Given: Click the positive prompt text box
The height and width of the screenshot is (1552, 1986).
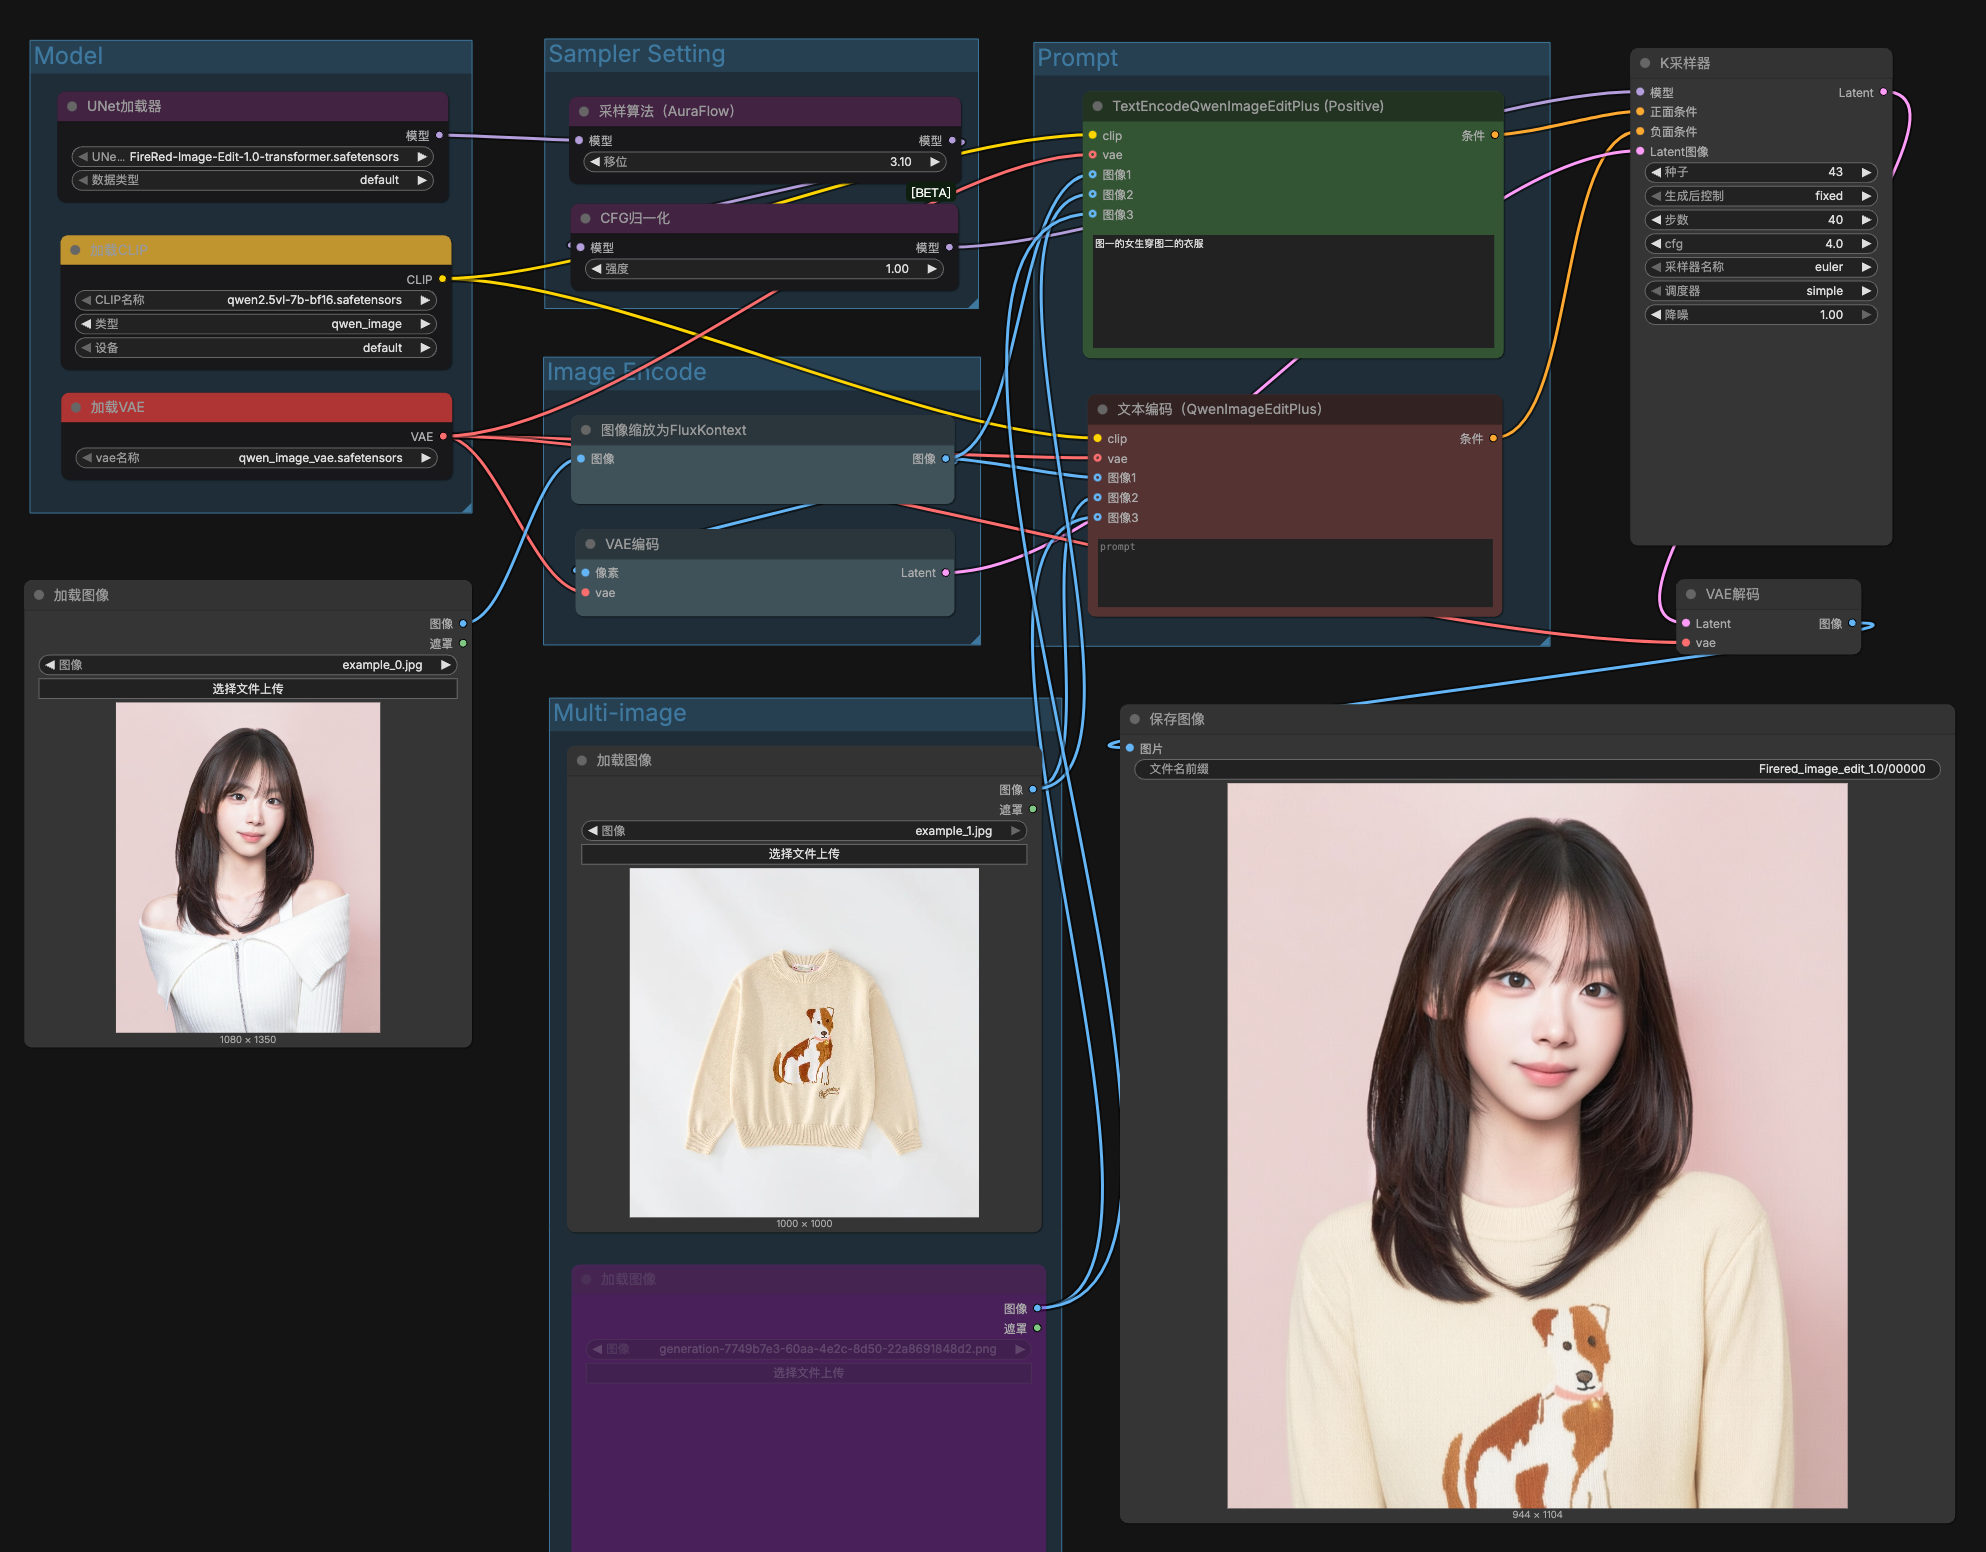Looking at the screenshot, I should point(1292,292).
